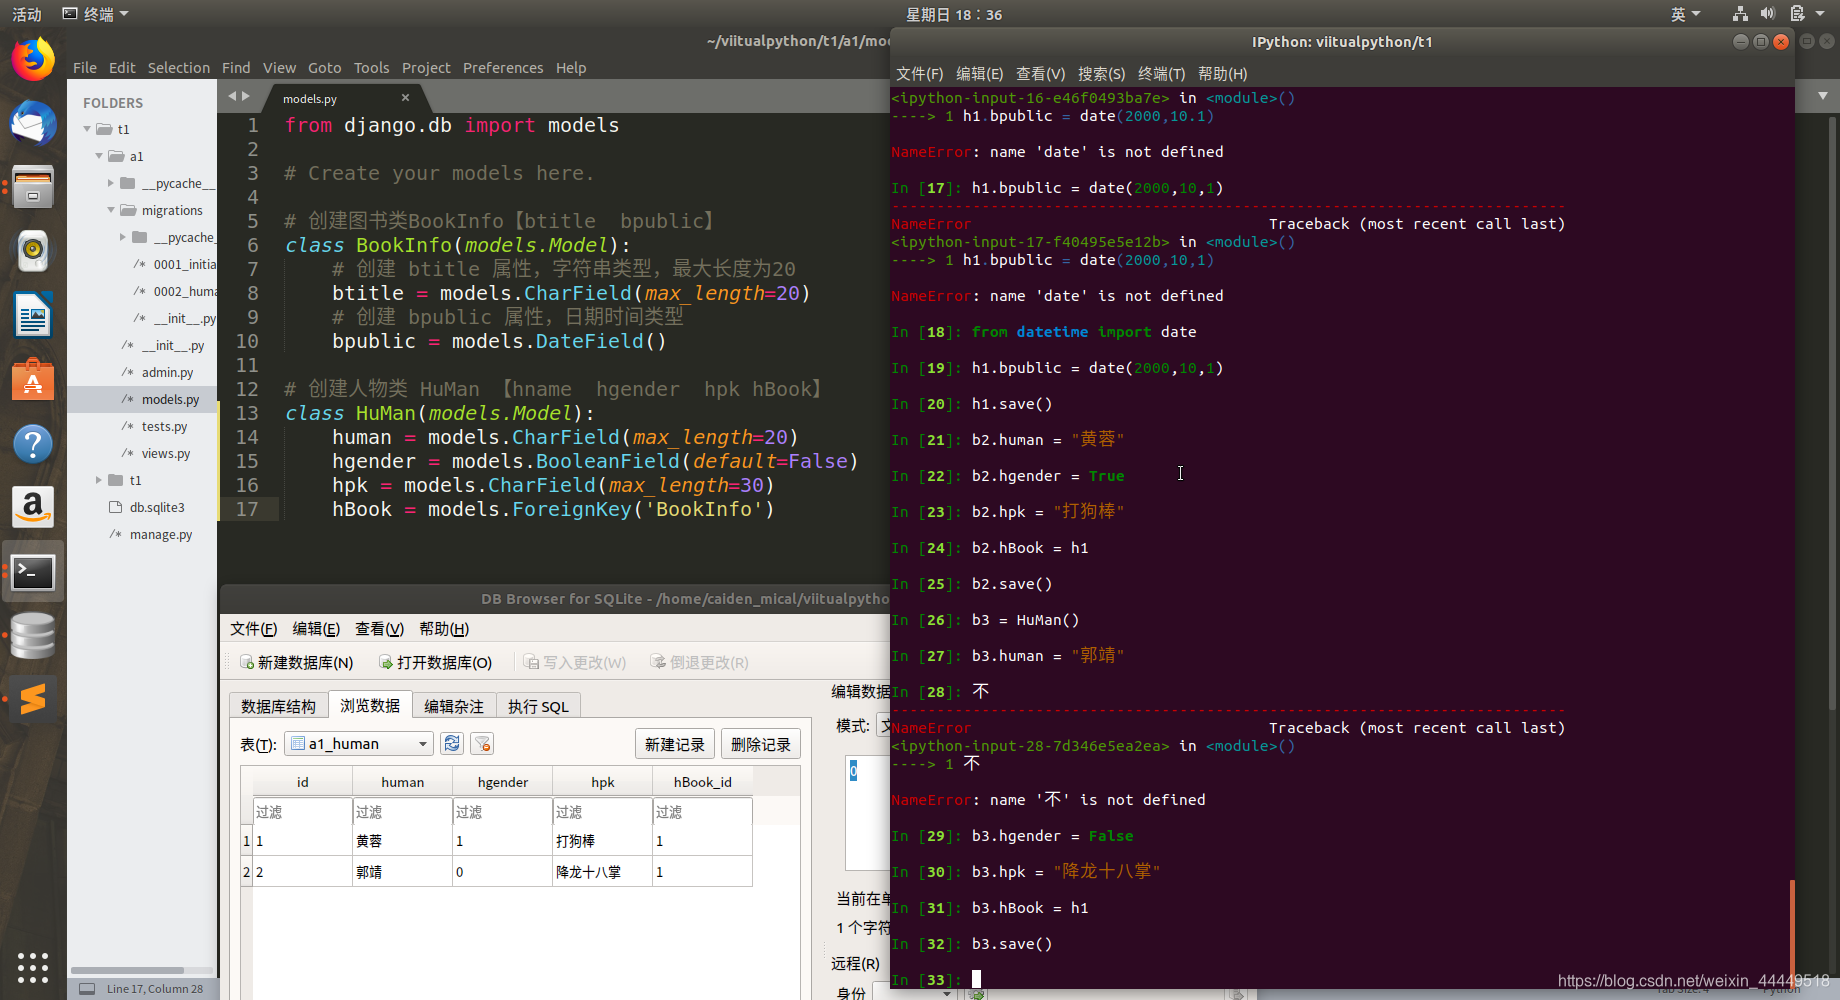Click the clear all filters icon
This screenshot has height=1000, width=1840.
pyautogui.click(x=482, y=743)
